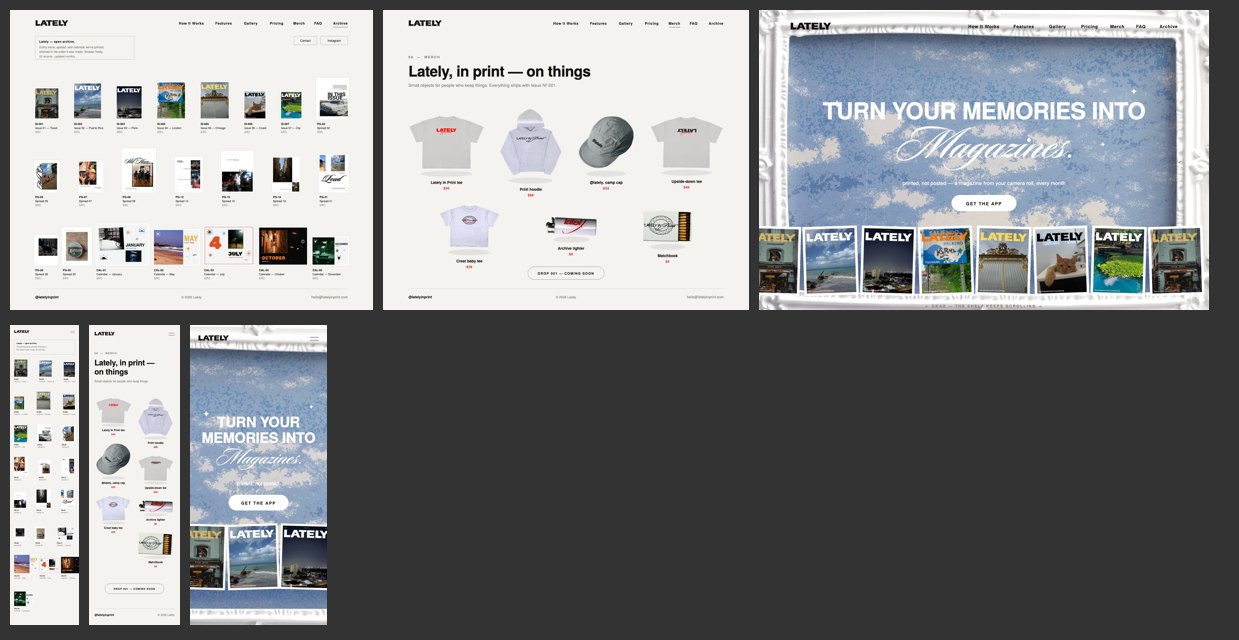Click the Contact button in the desktop archive frame

(x=305, y=41)
